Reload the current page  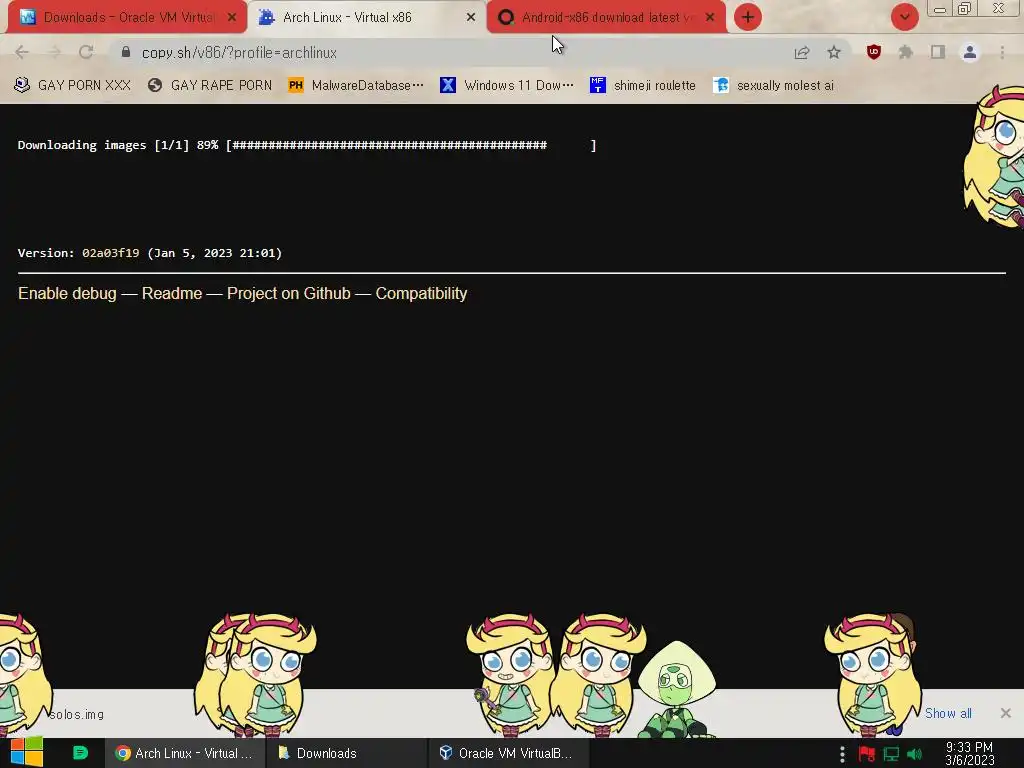[86, 52]
